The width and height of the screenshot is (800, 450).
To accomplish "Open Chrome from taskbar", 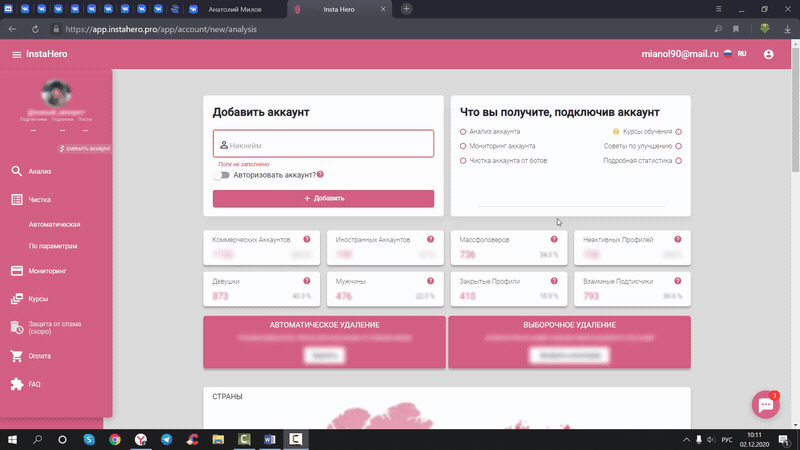I will 115,439.
